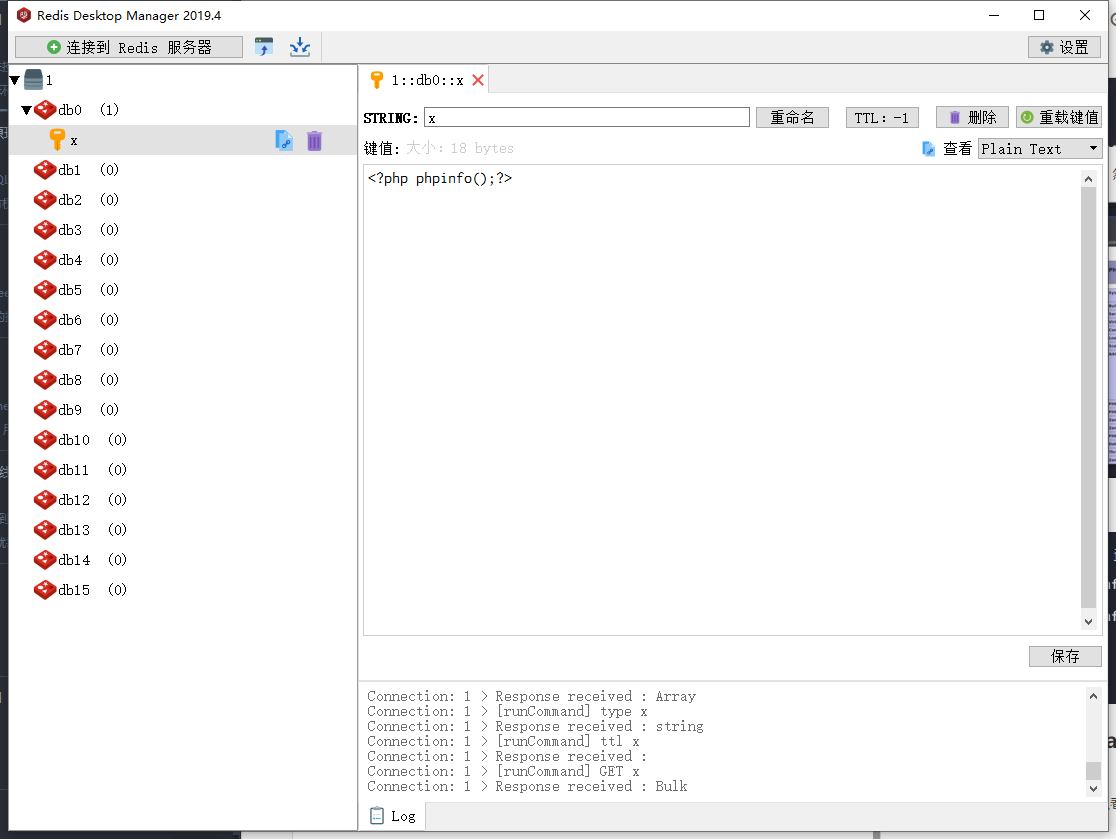Click the db6 Redis database icon

45,320
